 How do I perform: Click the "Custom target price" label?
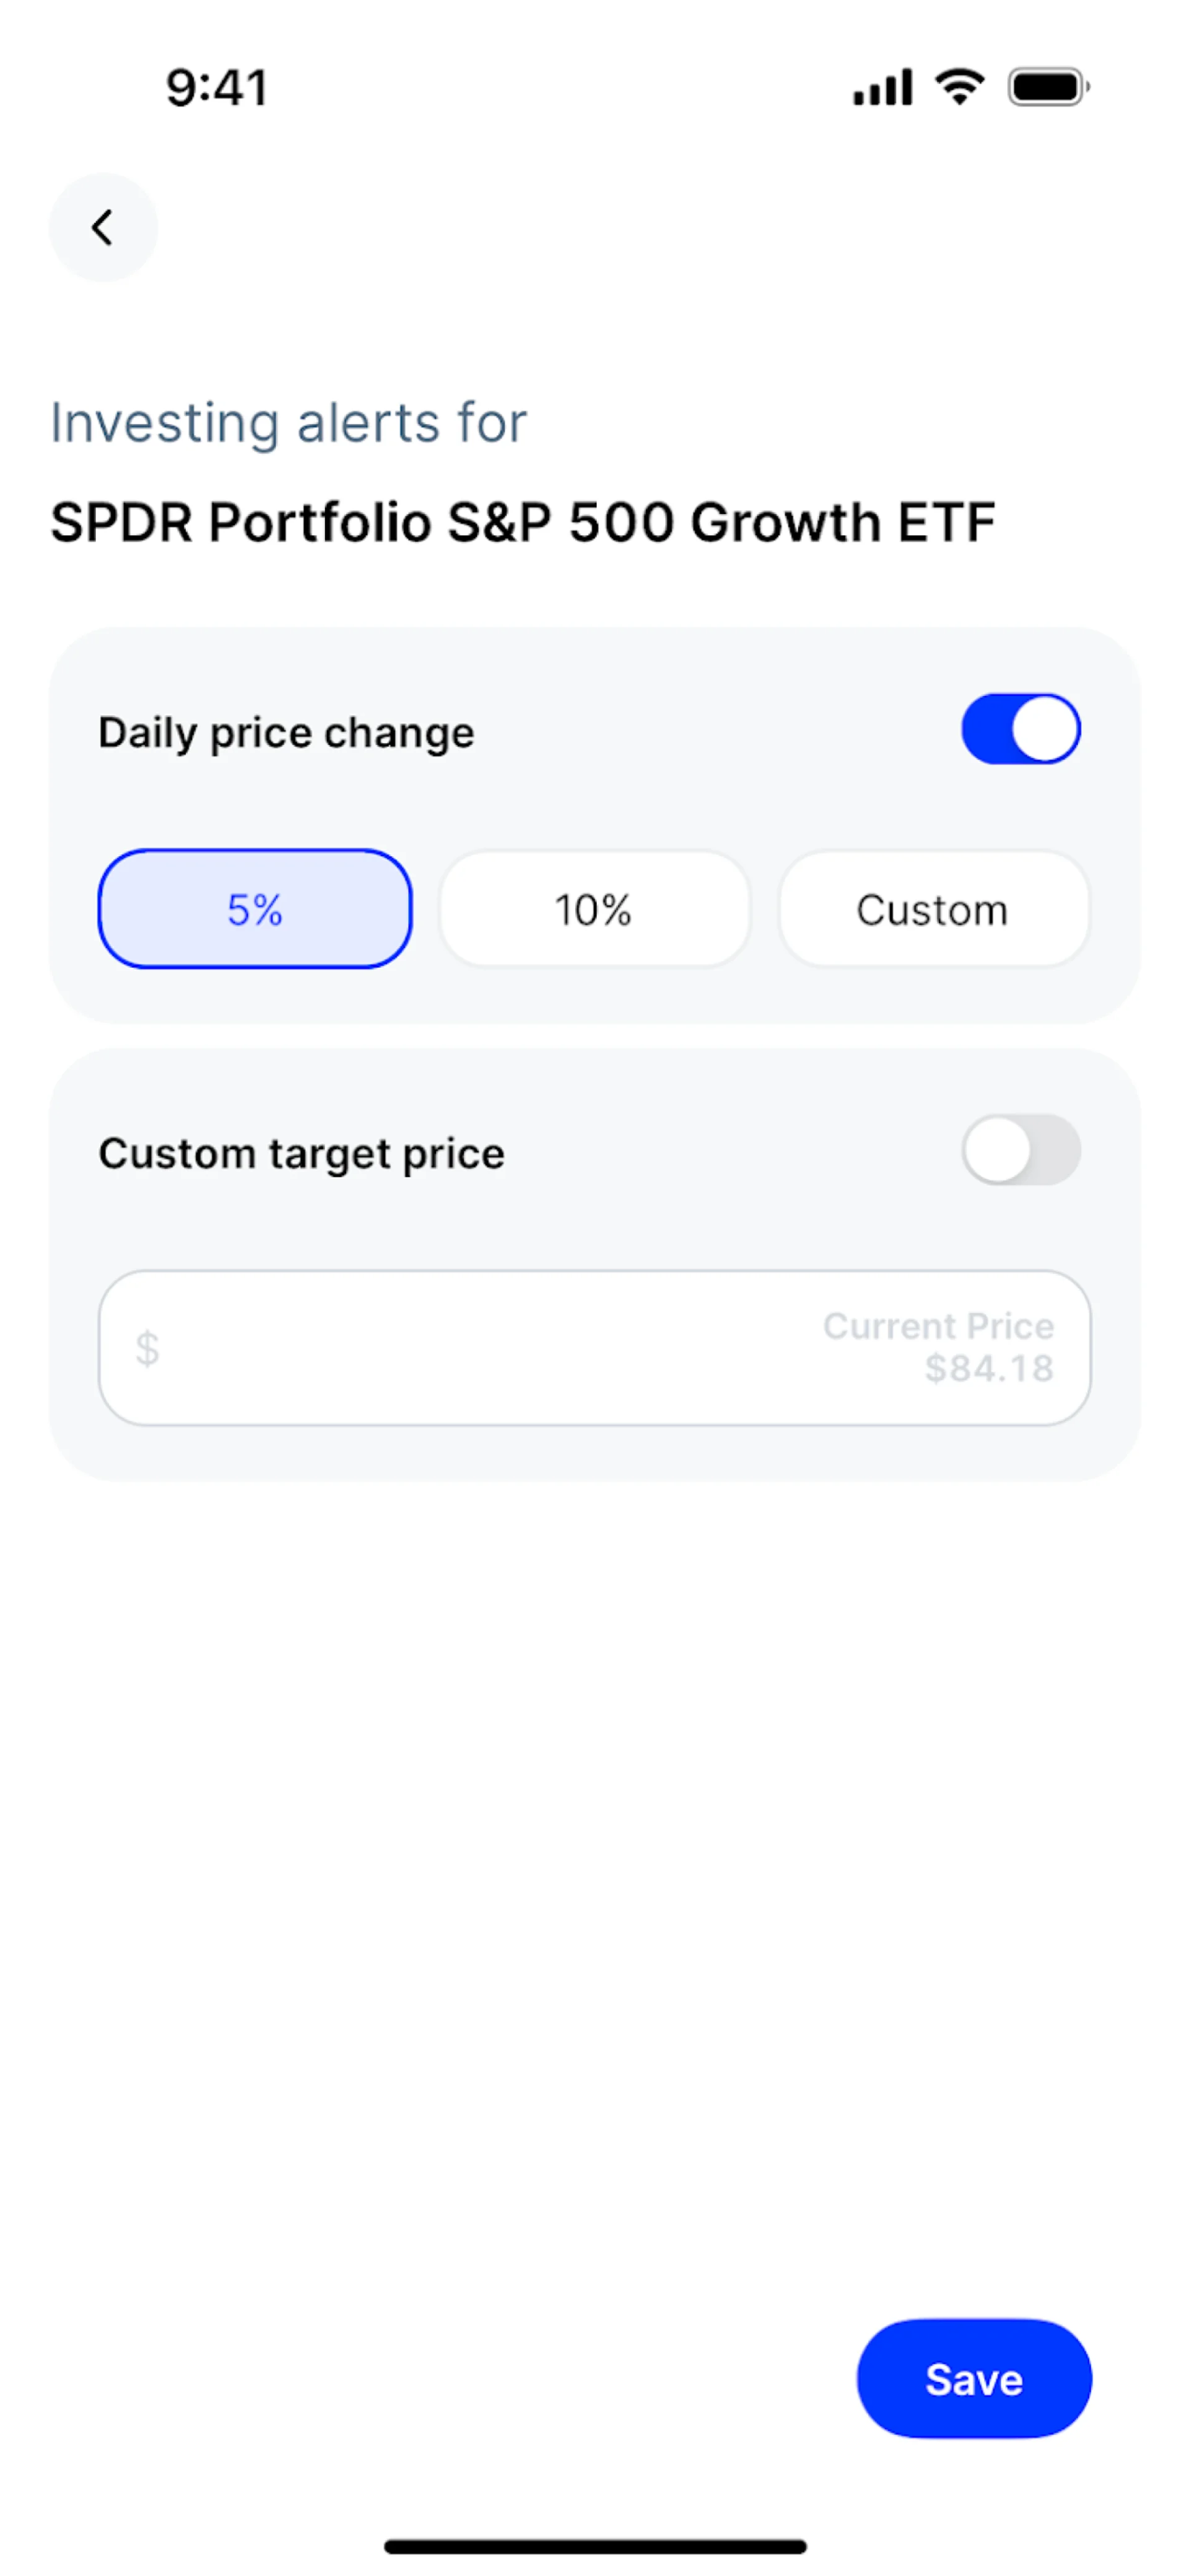301,1154
